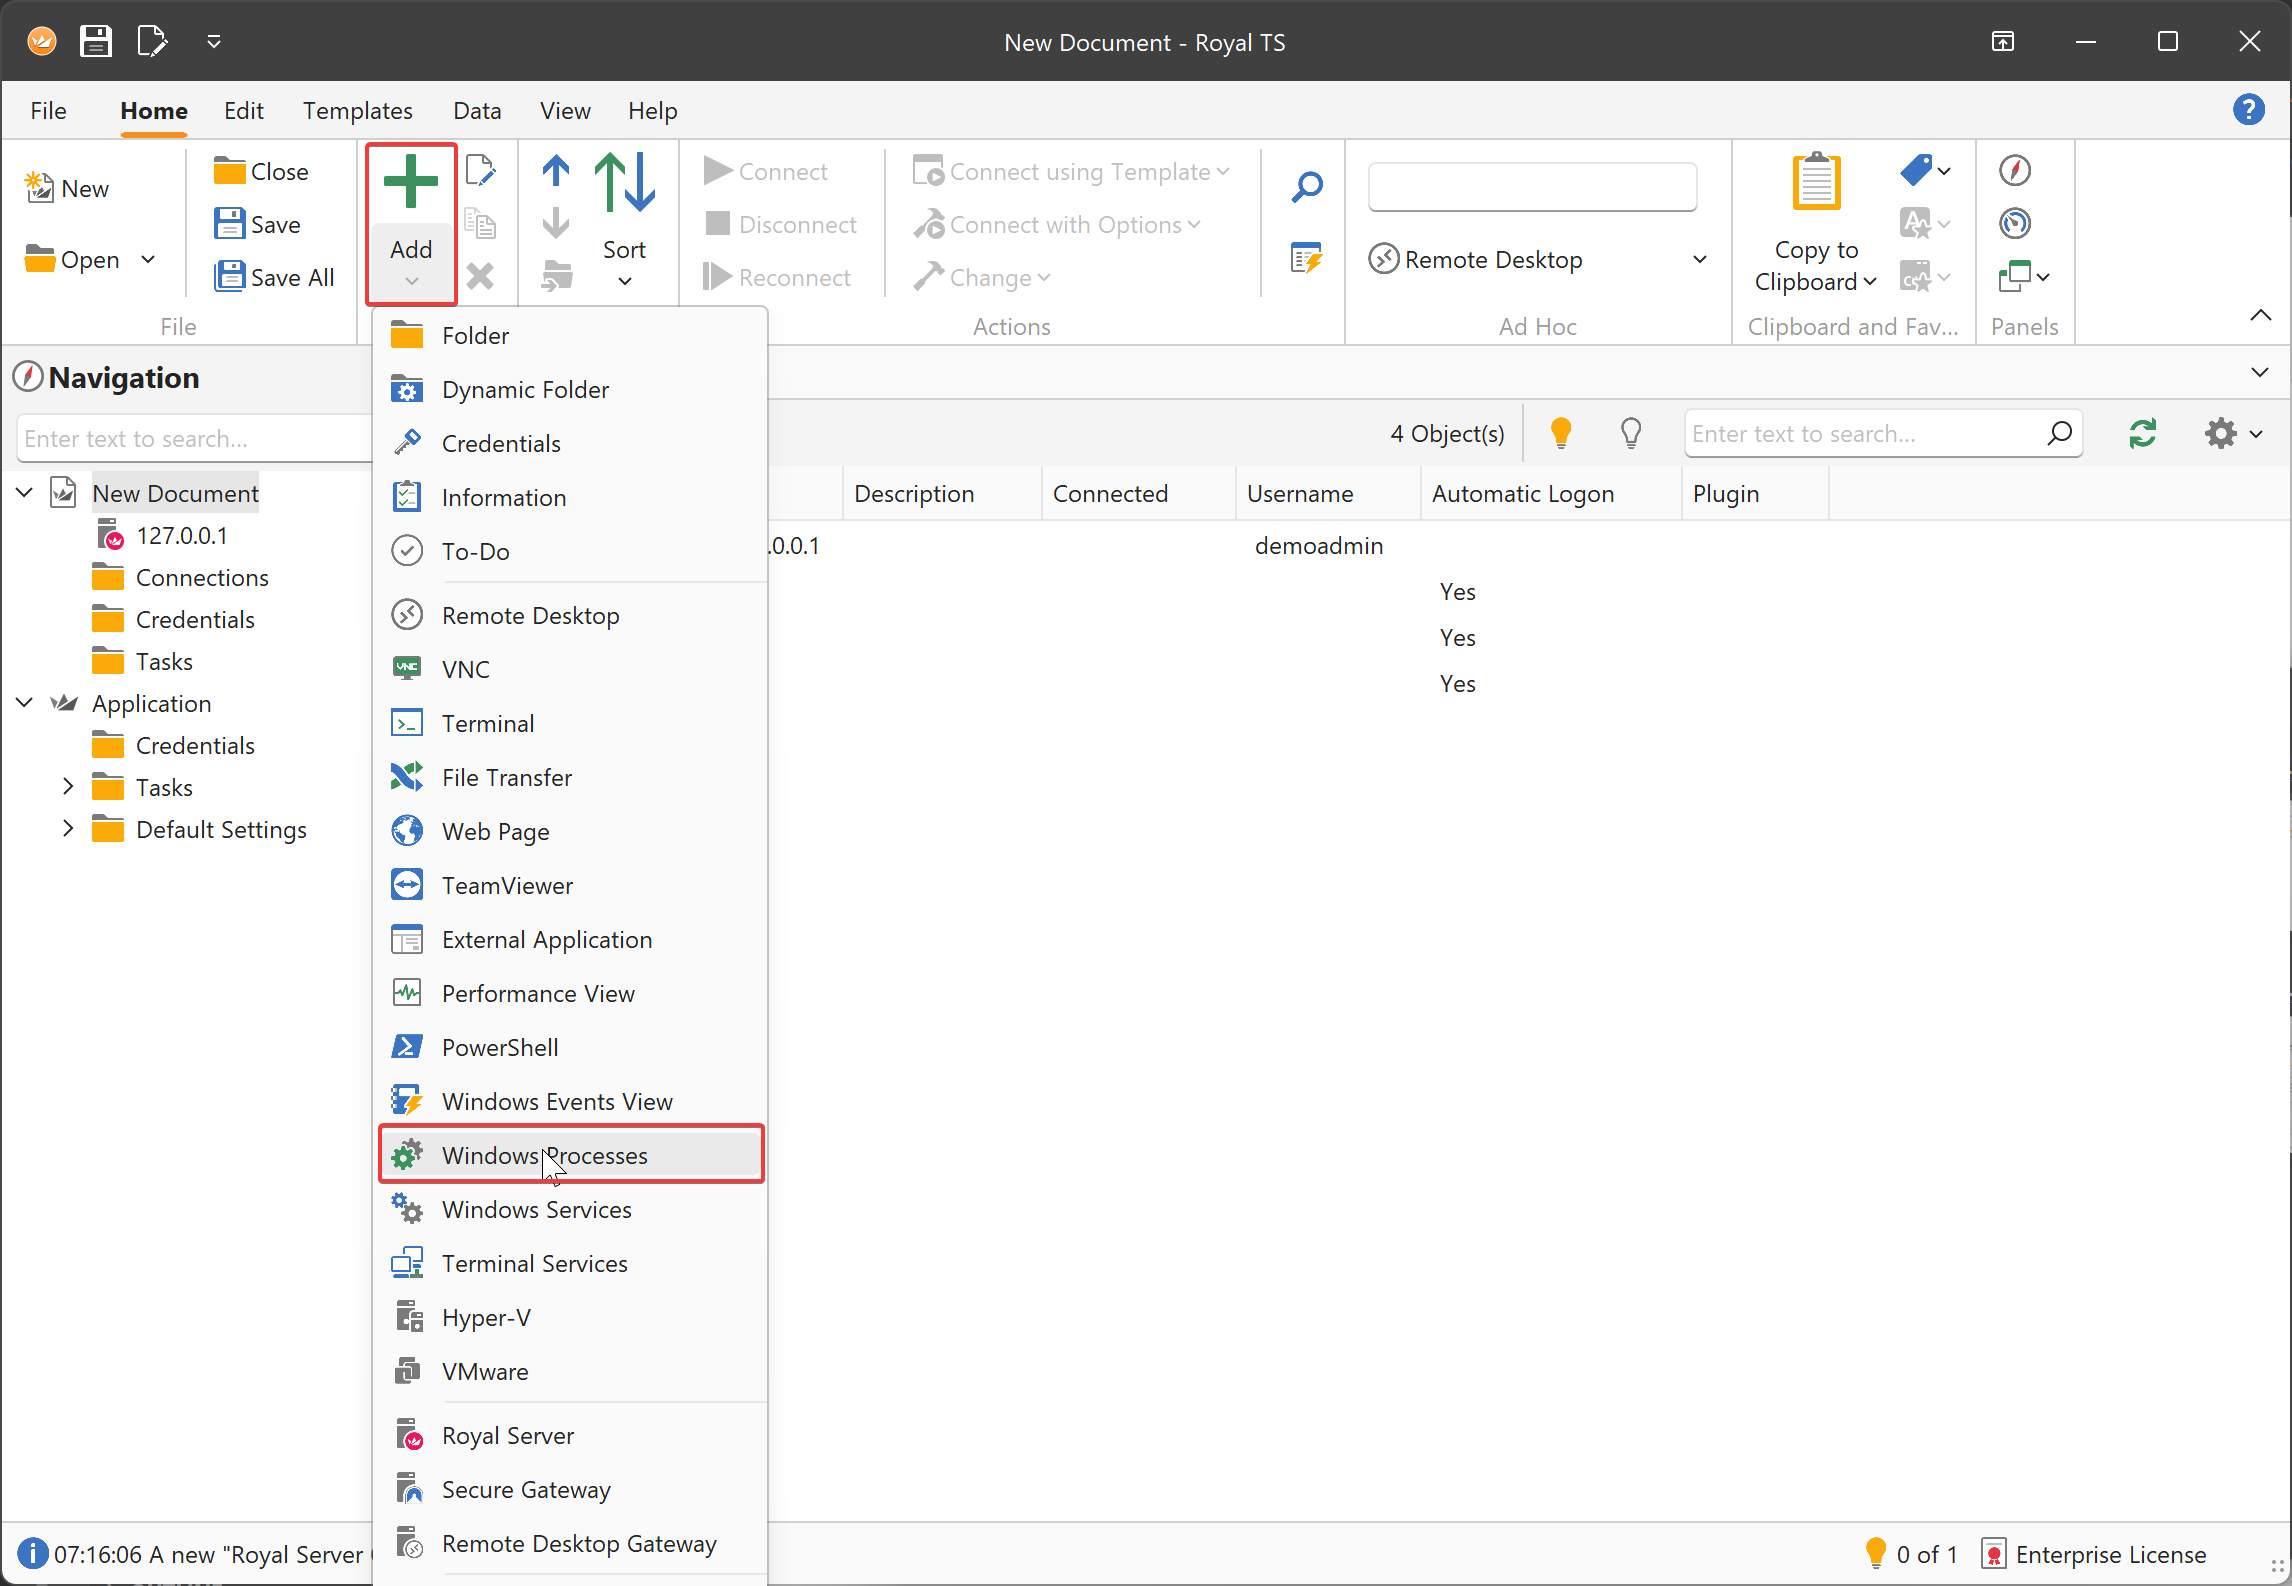Click the Folder icon in Add menu
Image resolution: width=2292 pixels, height=1586 pixels.
point(407,335)
